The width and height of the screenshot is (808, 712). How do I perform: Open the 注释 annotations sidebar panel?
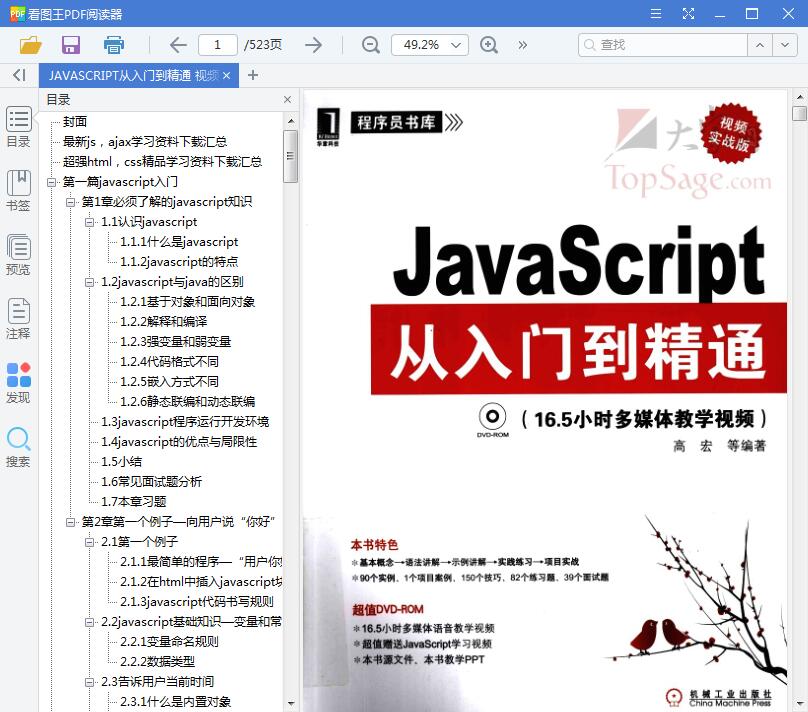pos(19,318)
